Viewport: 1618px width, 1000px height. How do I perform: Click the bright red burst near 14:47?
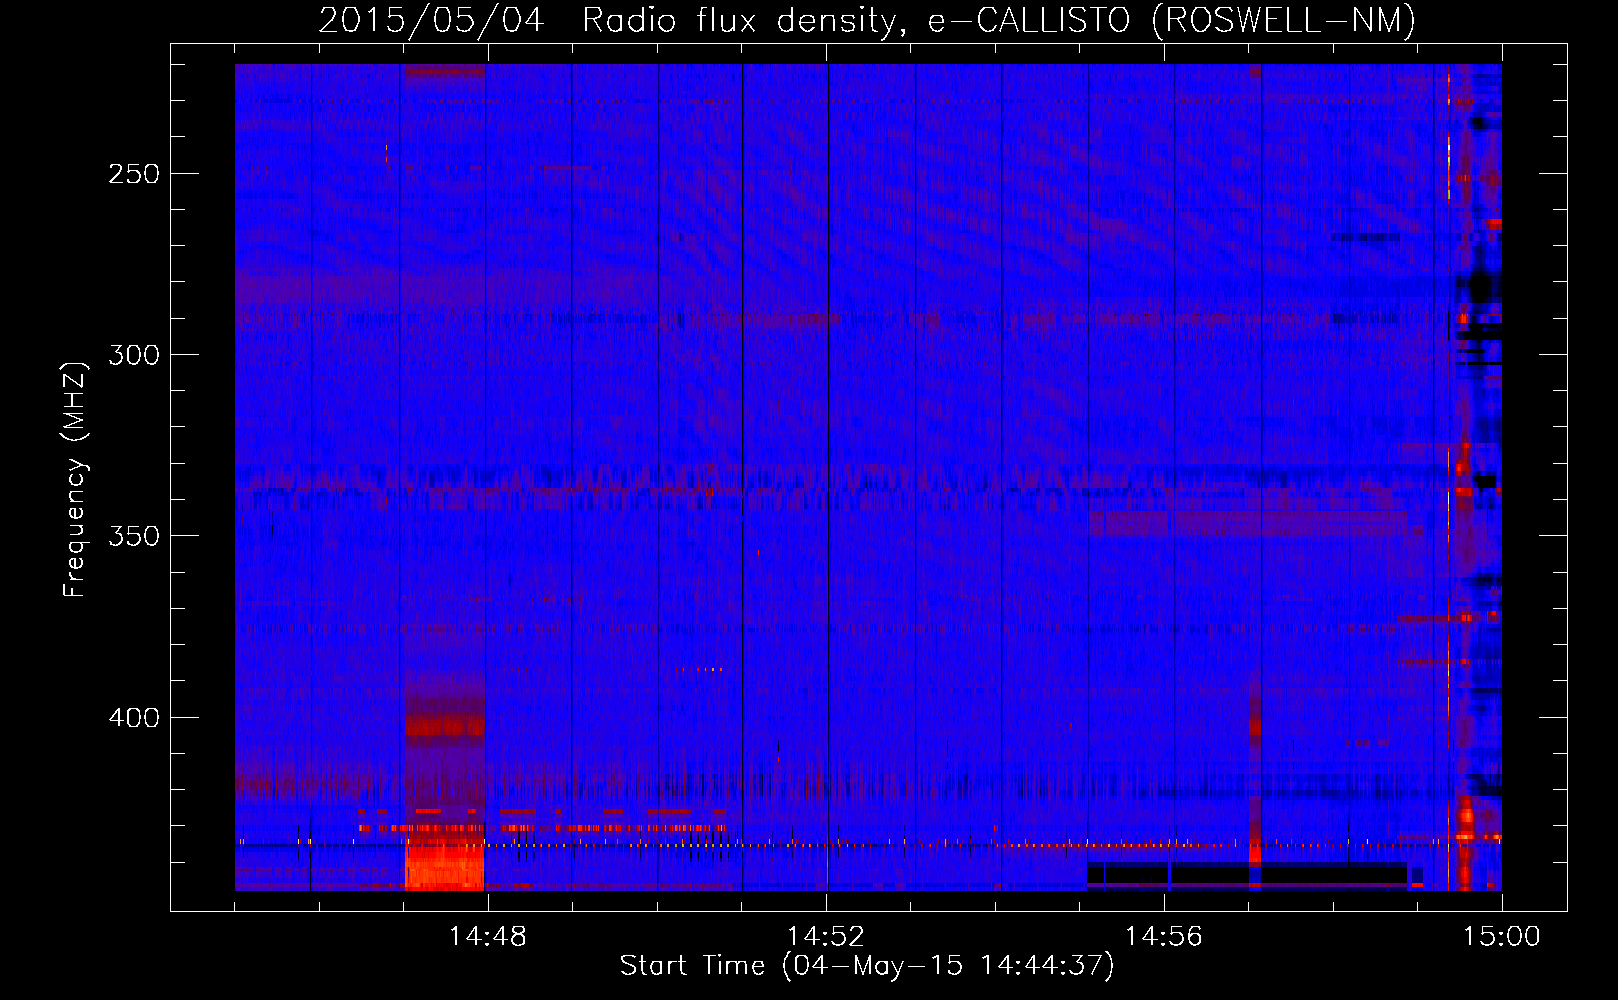coord(444,864)
